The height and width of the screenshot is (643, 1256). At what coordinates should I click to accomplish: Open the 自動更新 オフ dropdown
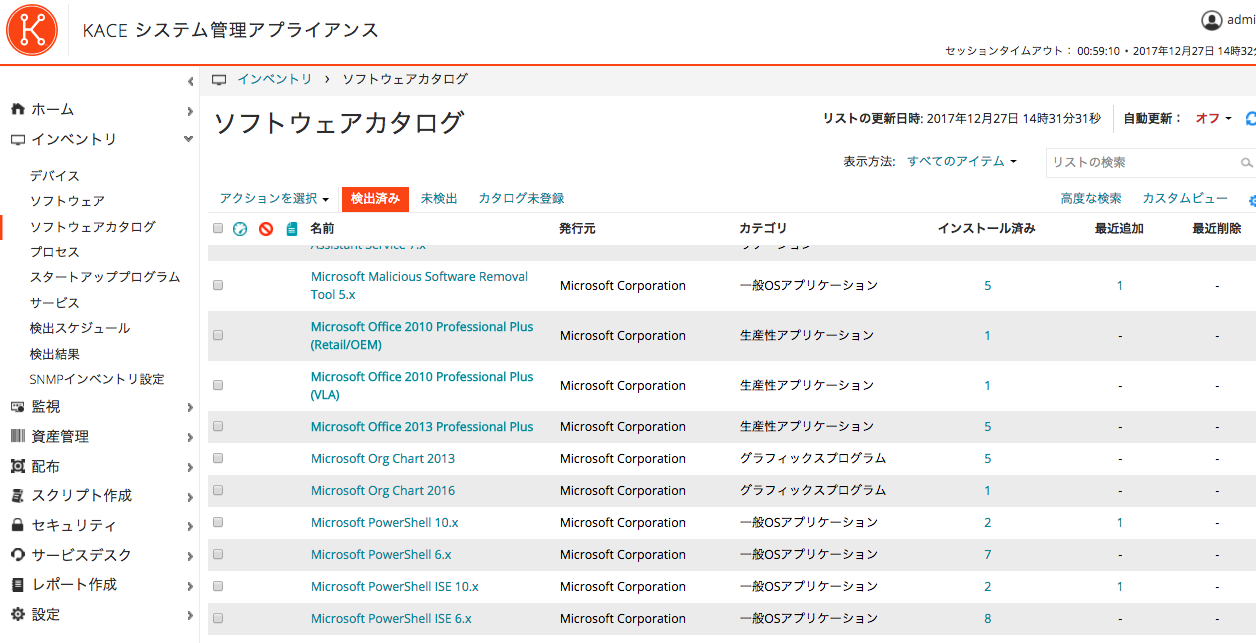[x=1214, y=118]
